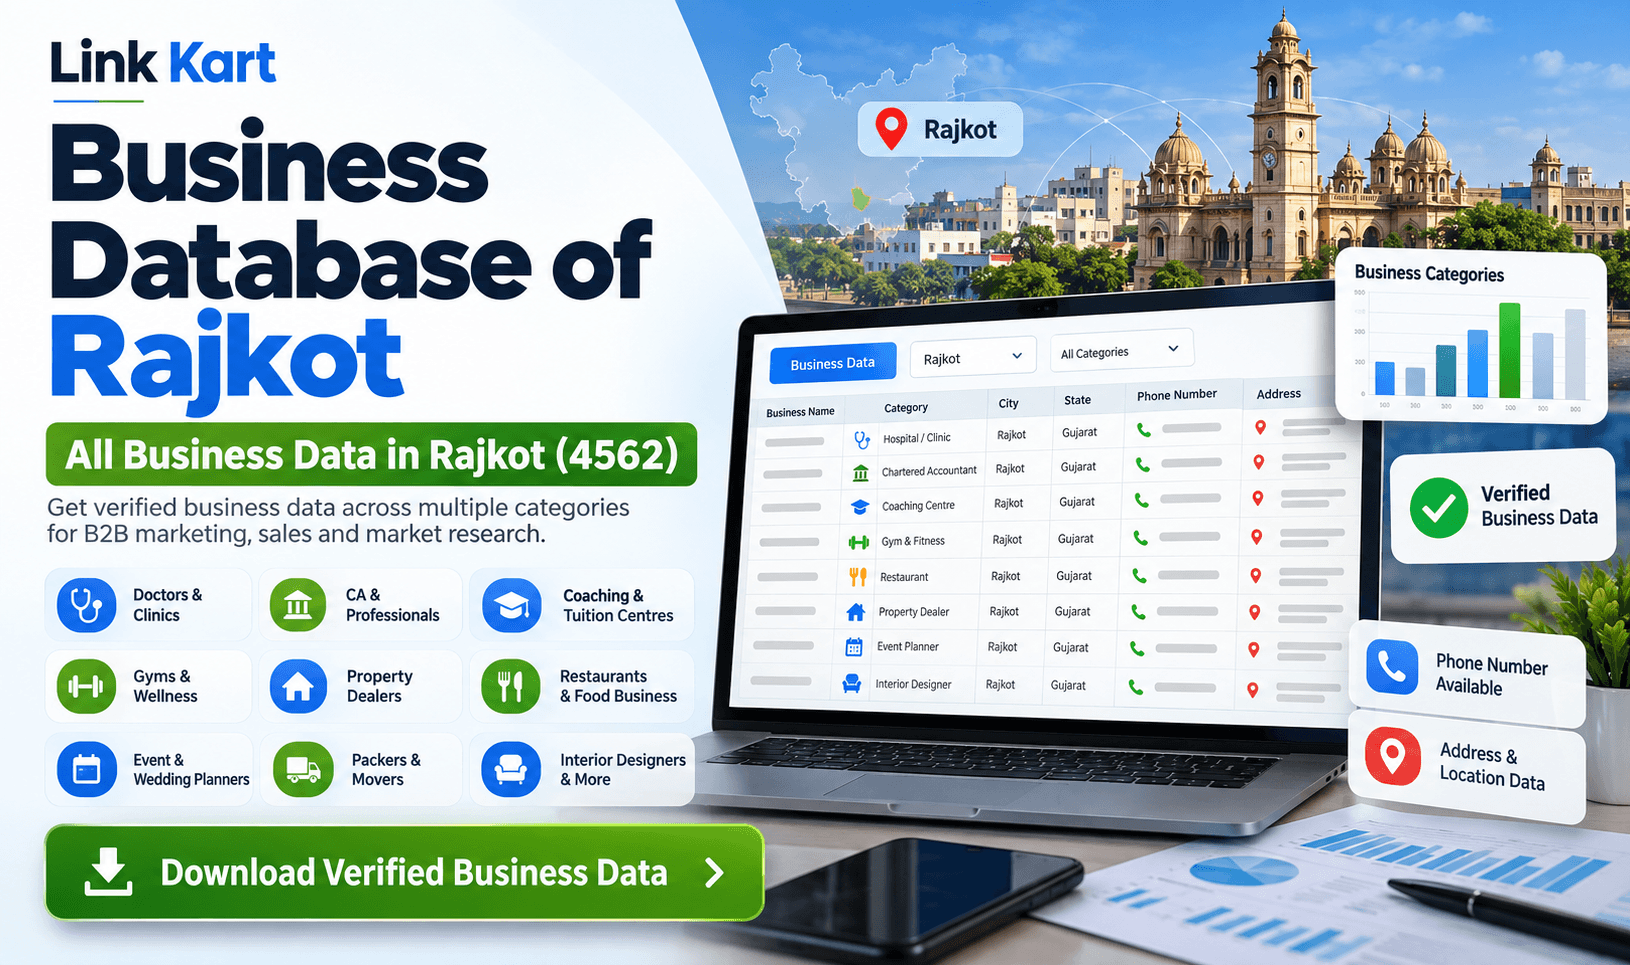Click the Interior Designers & More card

583,769
